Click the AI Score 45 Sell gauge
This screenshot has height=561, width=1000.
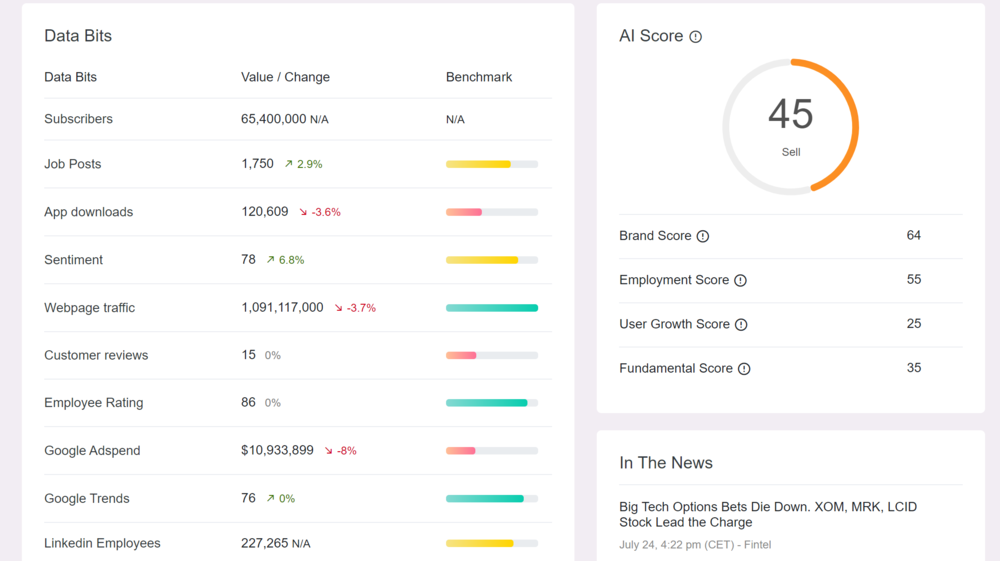791,127
